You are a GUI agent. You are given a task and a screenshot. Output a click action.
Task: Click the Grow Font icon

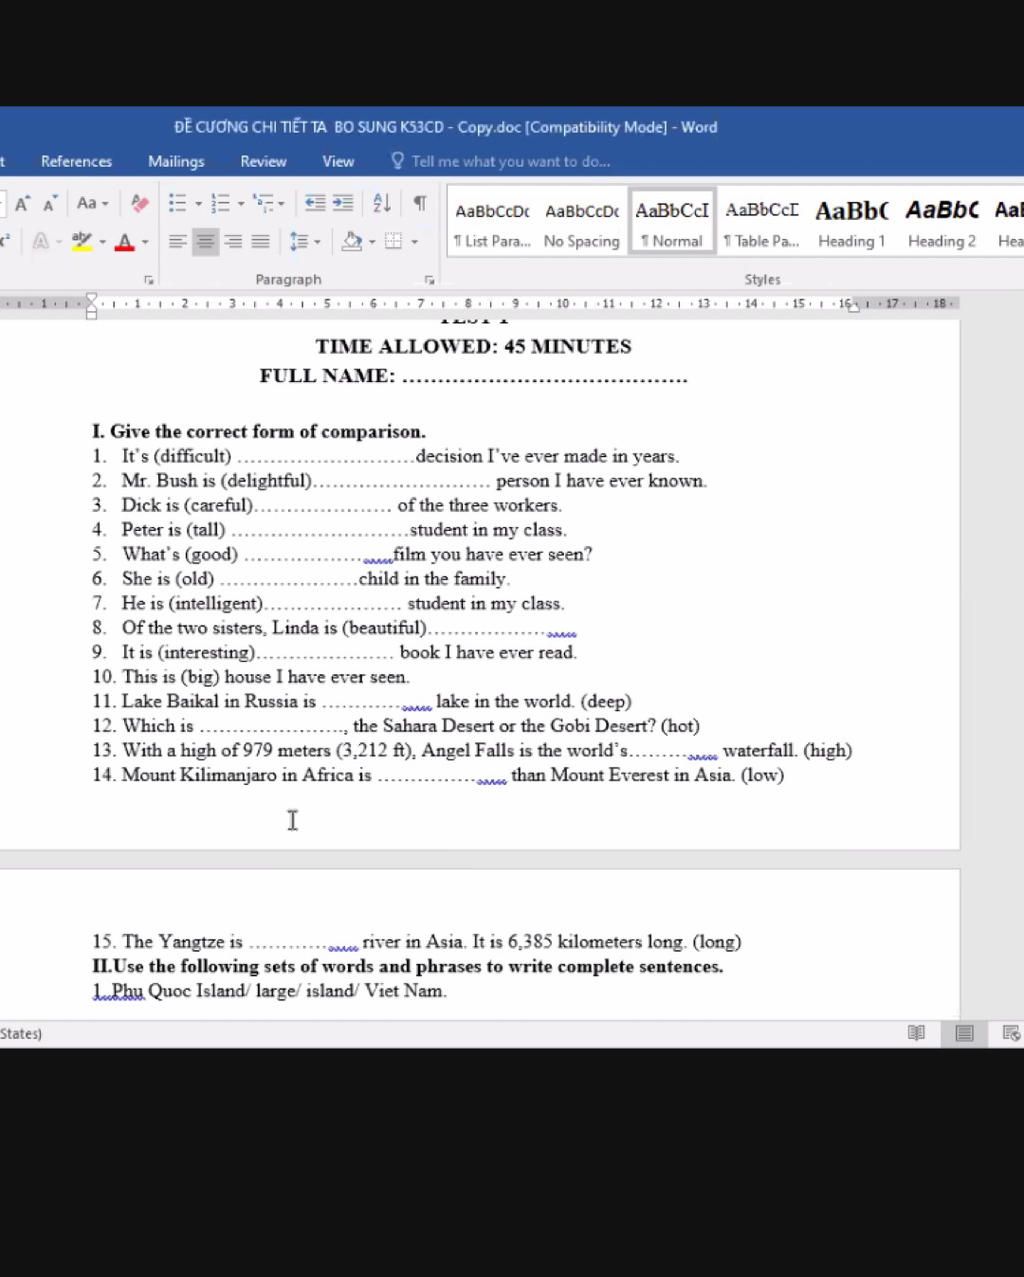[x=21, y=203]
